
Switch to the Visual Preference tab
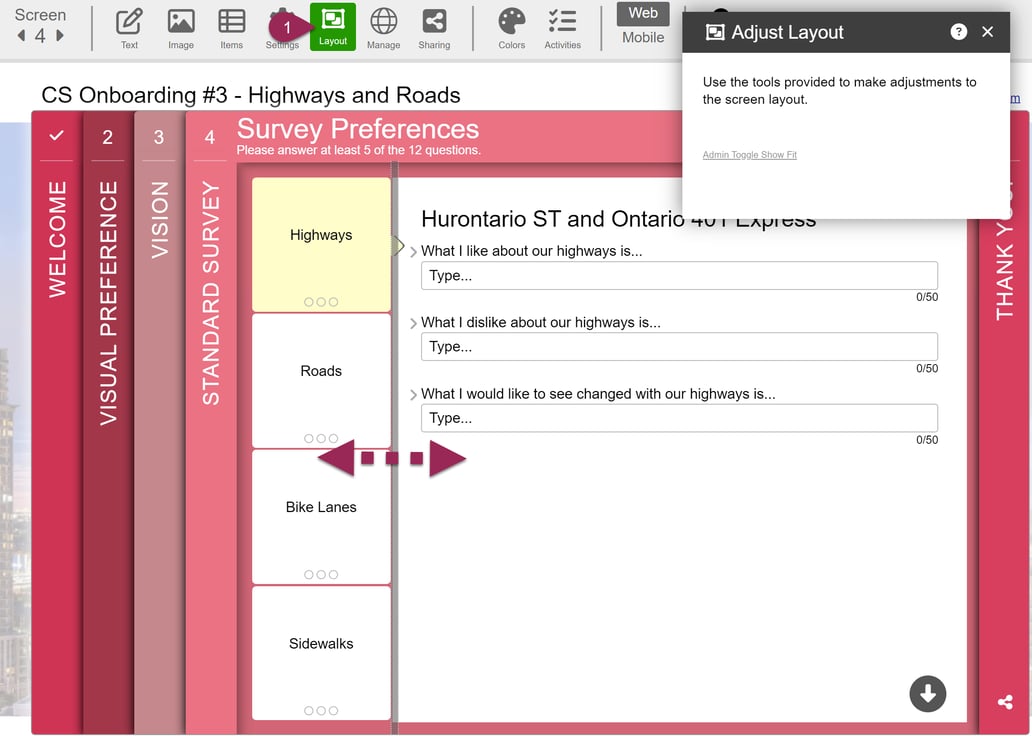107,300
